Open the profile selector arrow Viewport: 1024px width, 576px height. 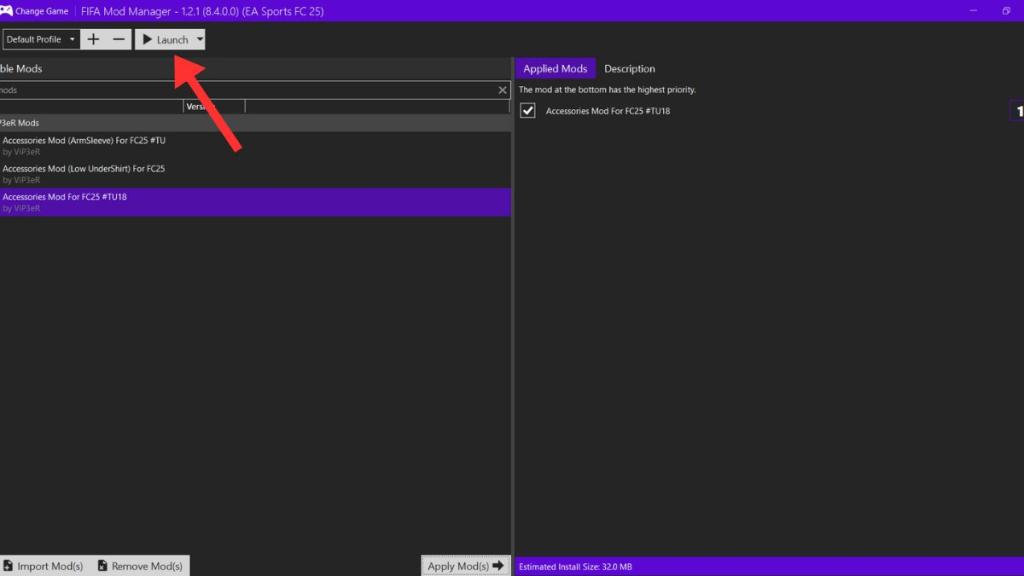pos(71,39)
